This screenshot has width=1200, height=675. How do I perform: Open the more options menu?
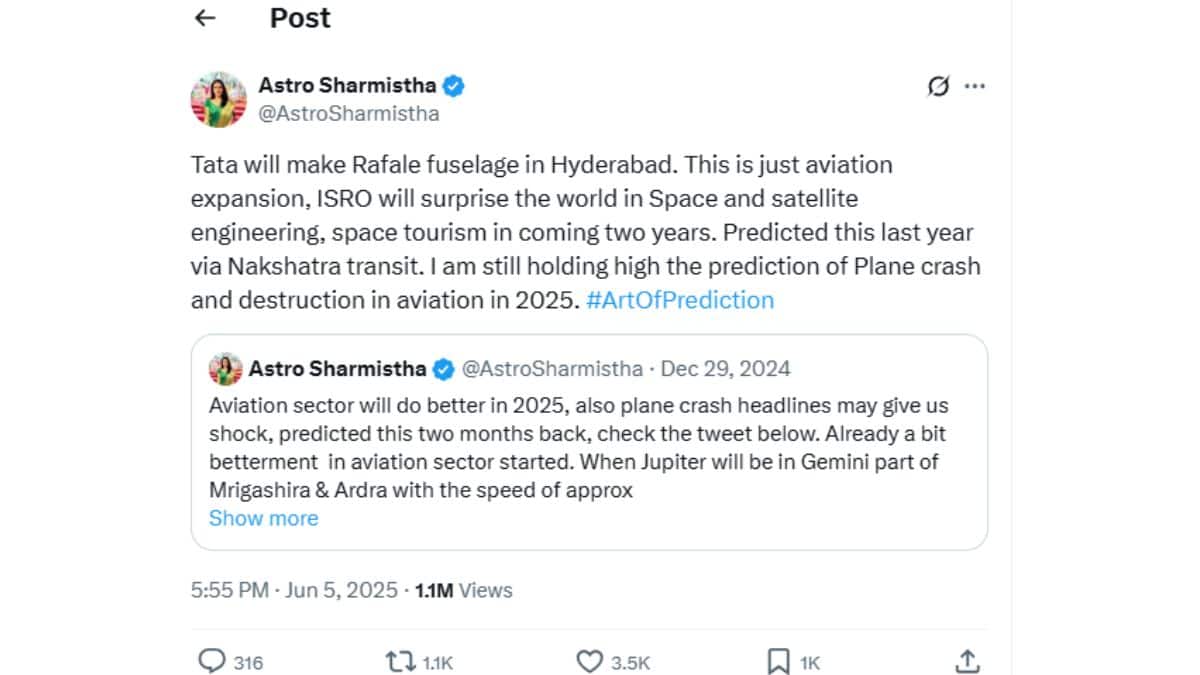pyautogui.click(x=975, y=87)
